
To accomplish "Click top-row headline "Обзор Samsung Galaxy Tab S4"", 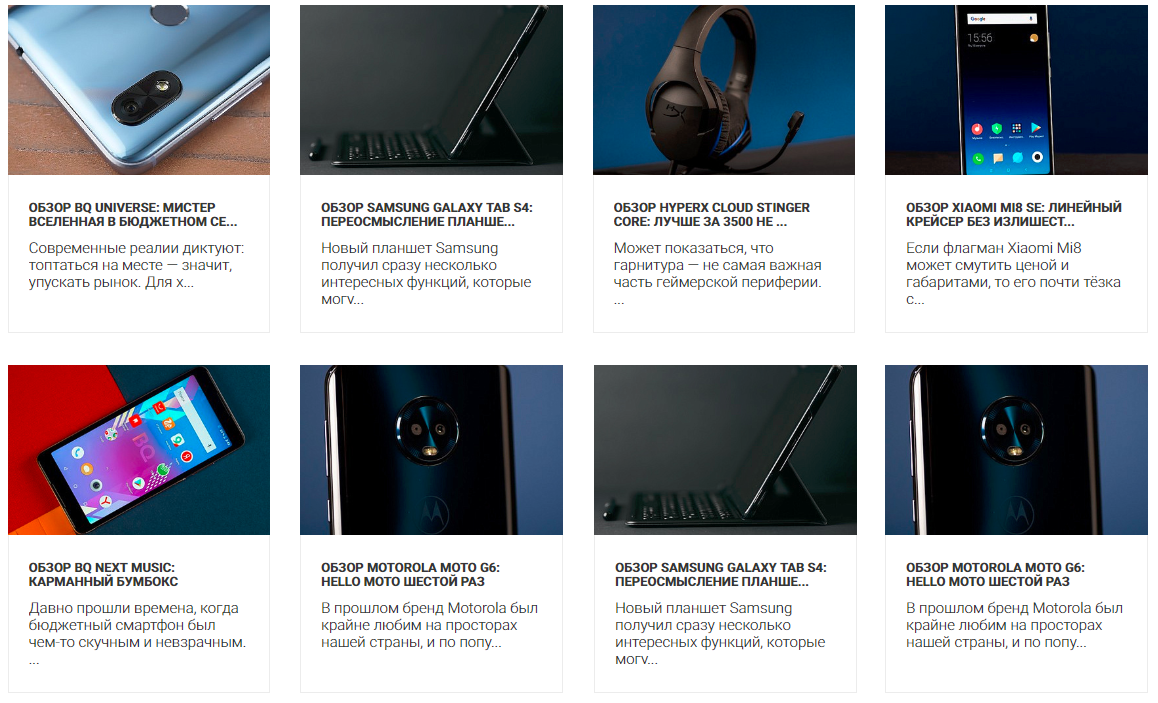I will [x=427, y=214].
